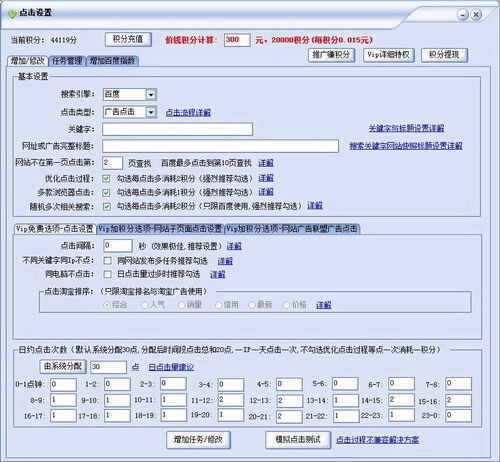Open 详解 link for 优化点击过程
500x462 pixels.
click(x=266, y=178)
